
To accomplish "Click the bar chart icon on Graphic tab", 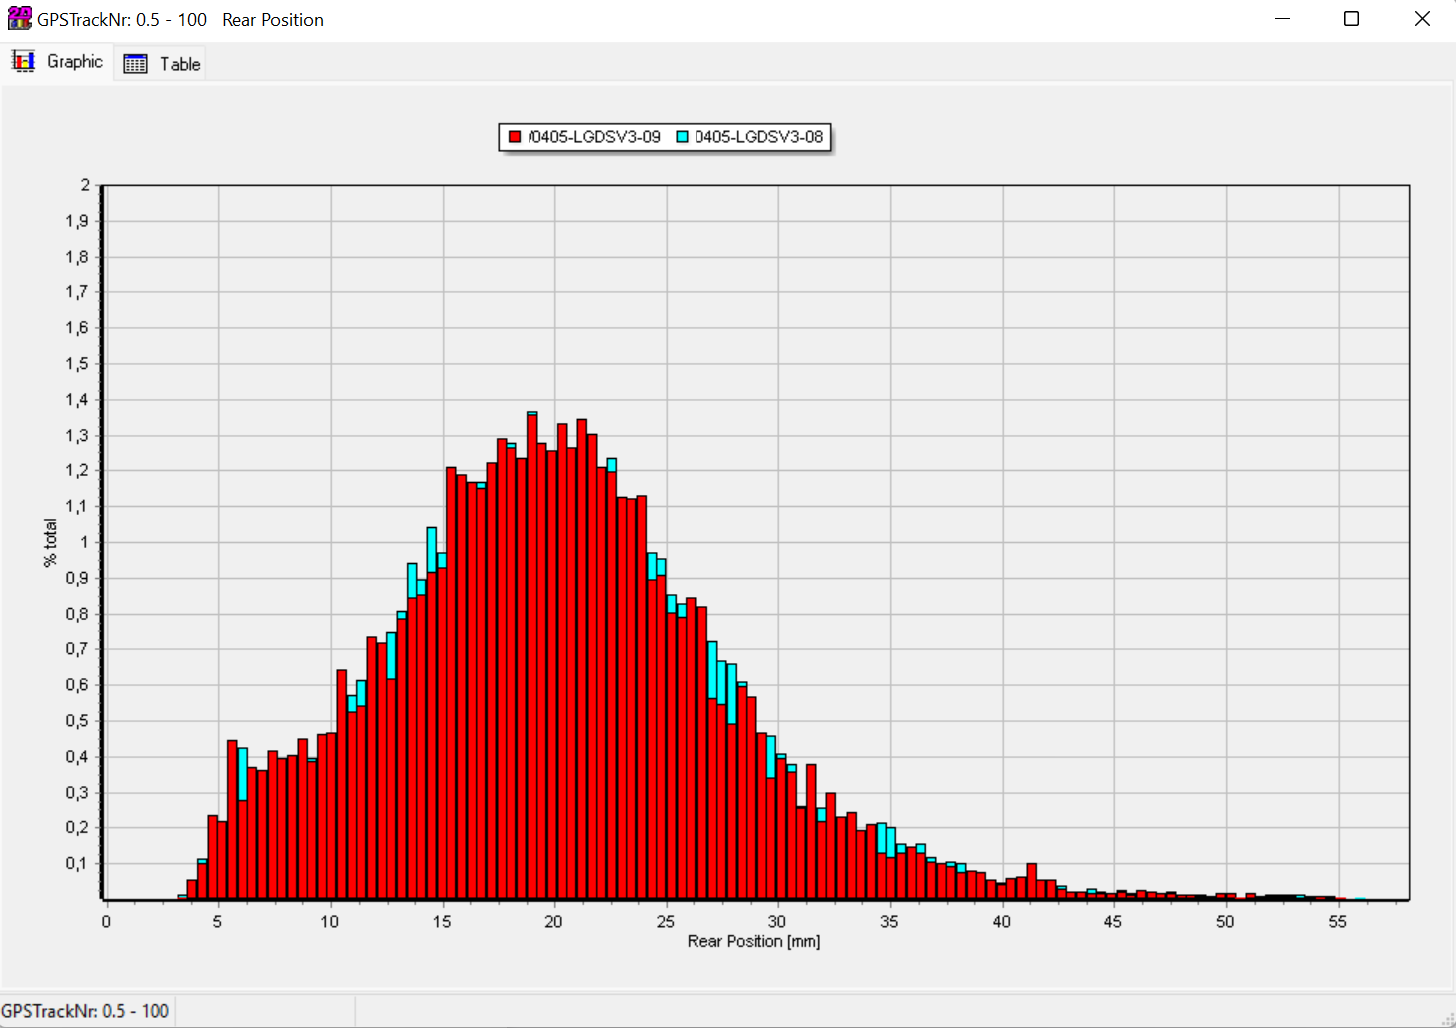I will 23,62.
